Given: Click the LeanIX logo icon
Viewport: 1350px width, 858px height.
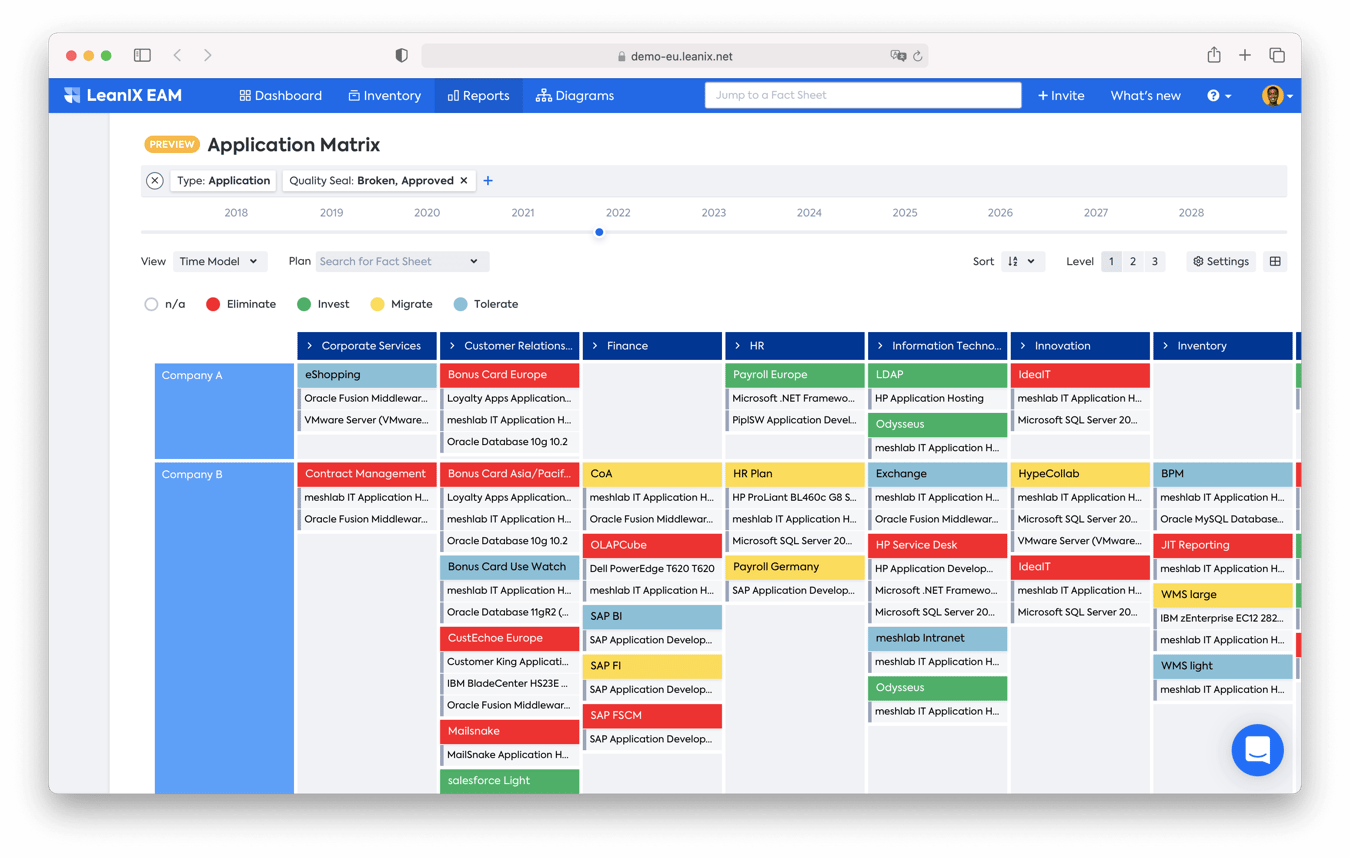Looking at the screenshot, I should coord(71,94).
